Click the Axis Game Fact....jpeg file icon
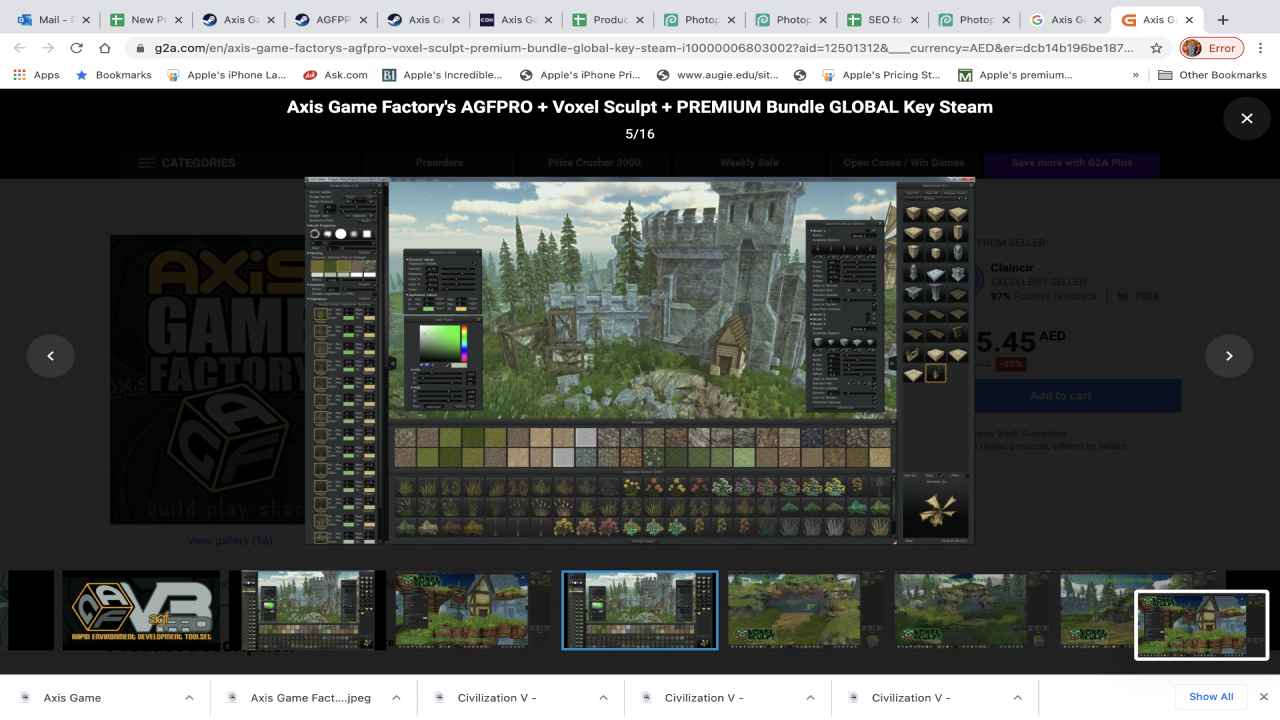 (232, 697)
